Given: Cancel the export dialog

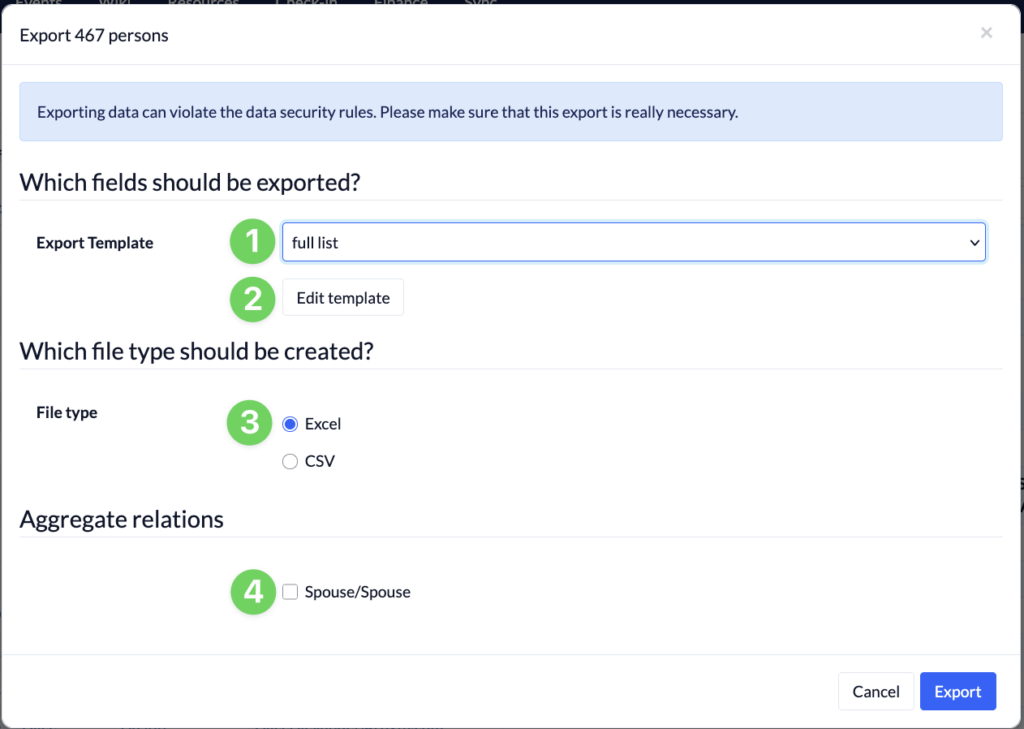Looking at the screenshot, I should click(876, 691).
